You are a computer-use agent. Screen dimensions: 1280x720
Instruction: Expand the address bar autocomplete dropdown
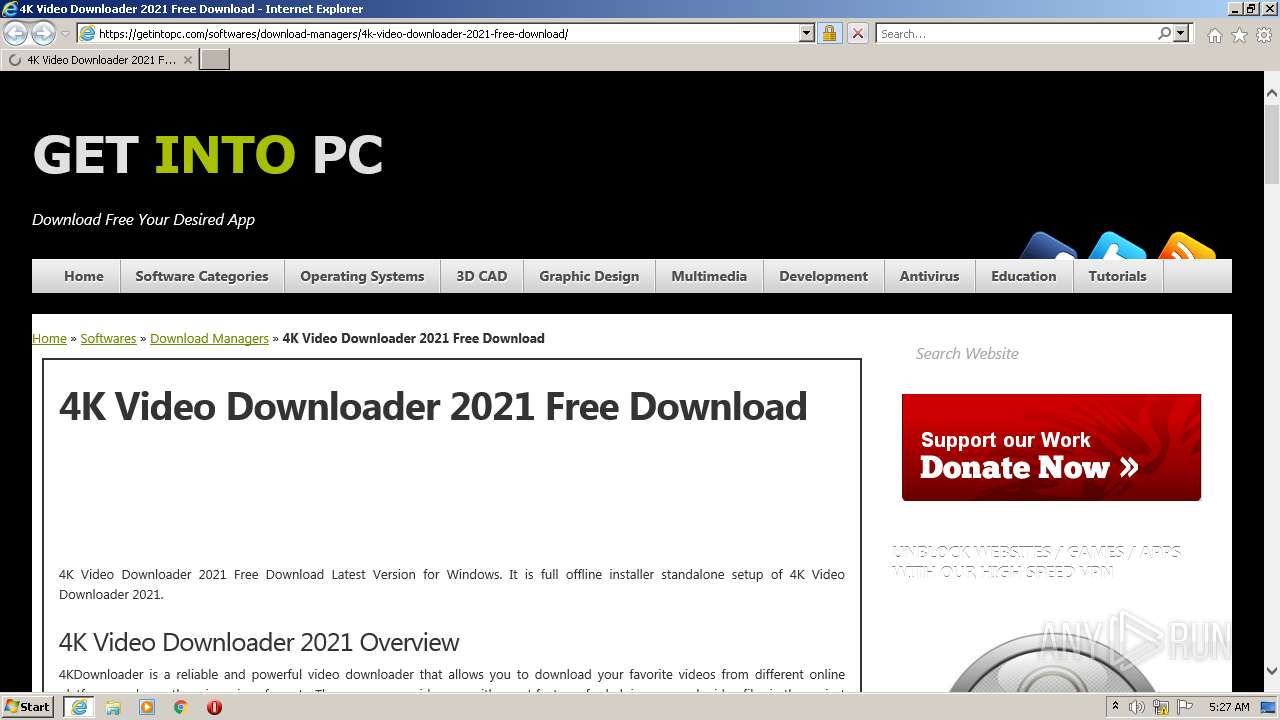pyautogui.click(x=807, y=33)
